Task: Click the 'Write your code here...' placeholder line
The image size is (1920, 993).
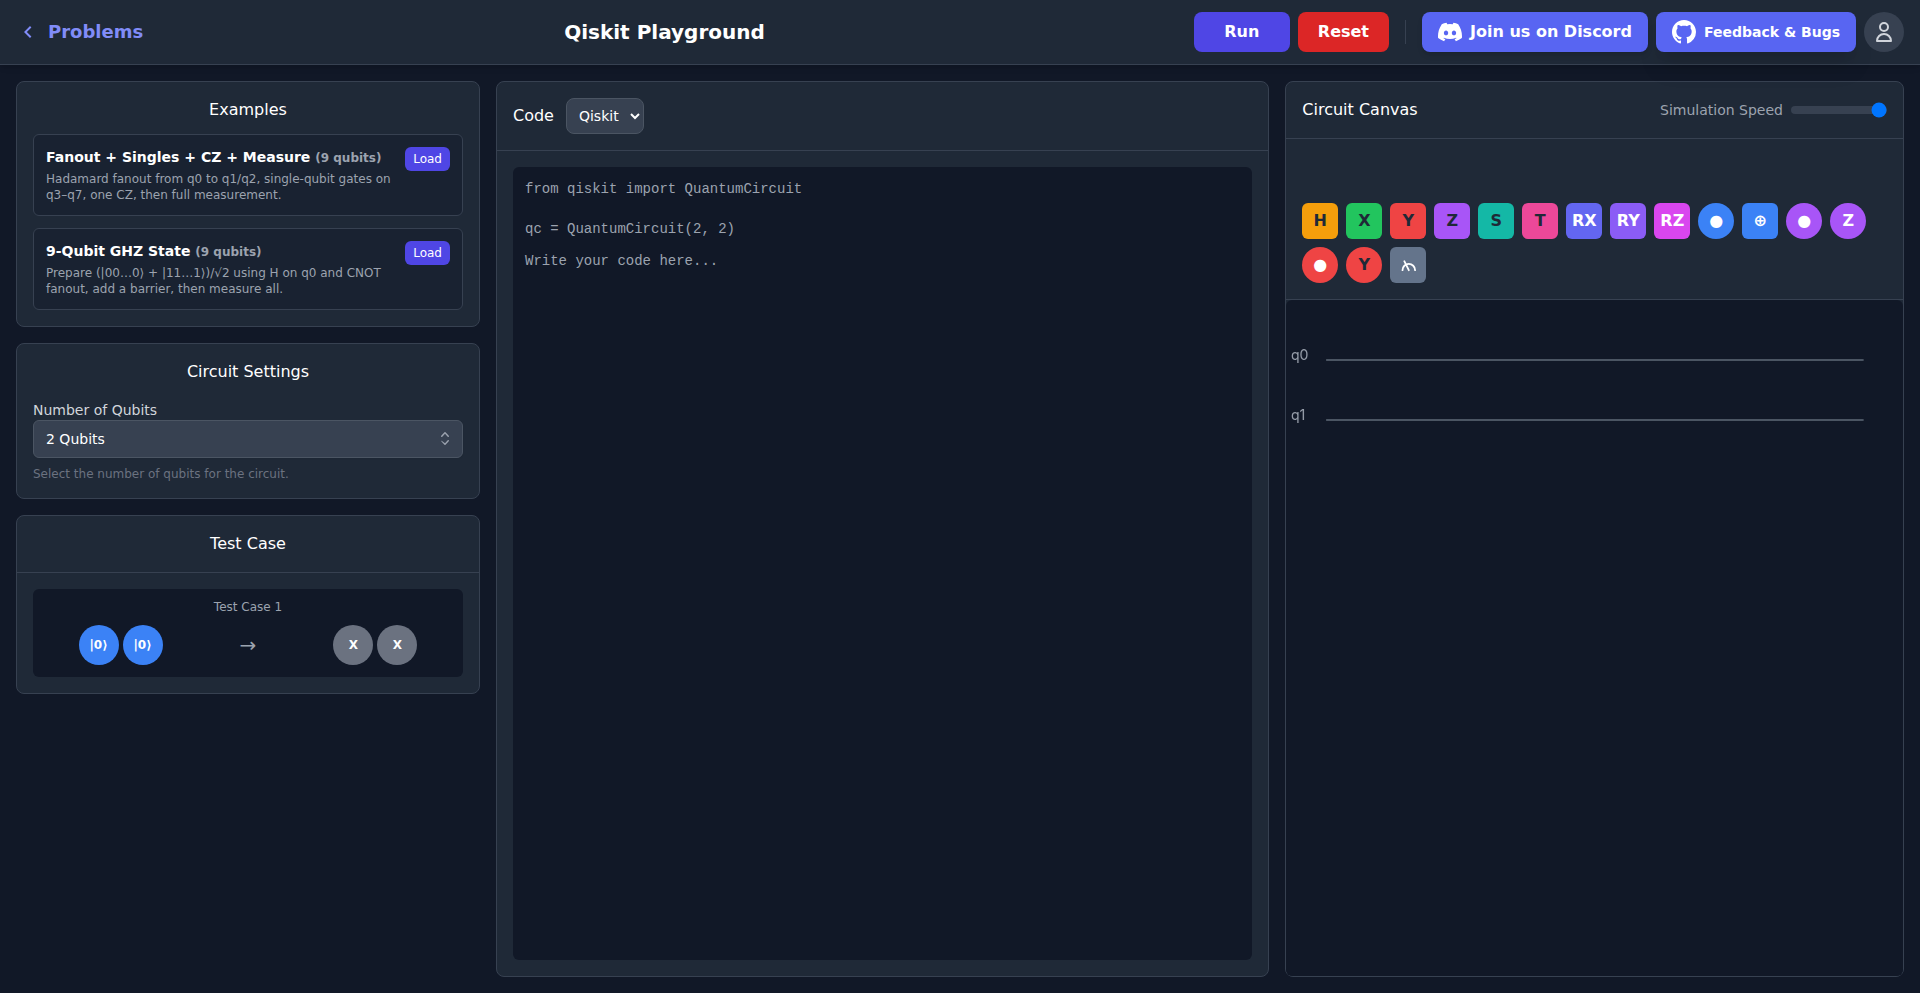Action: point(621,261)
